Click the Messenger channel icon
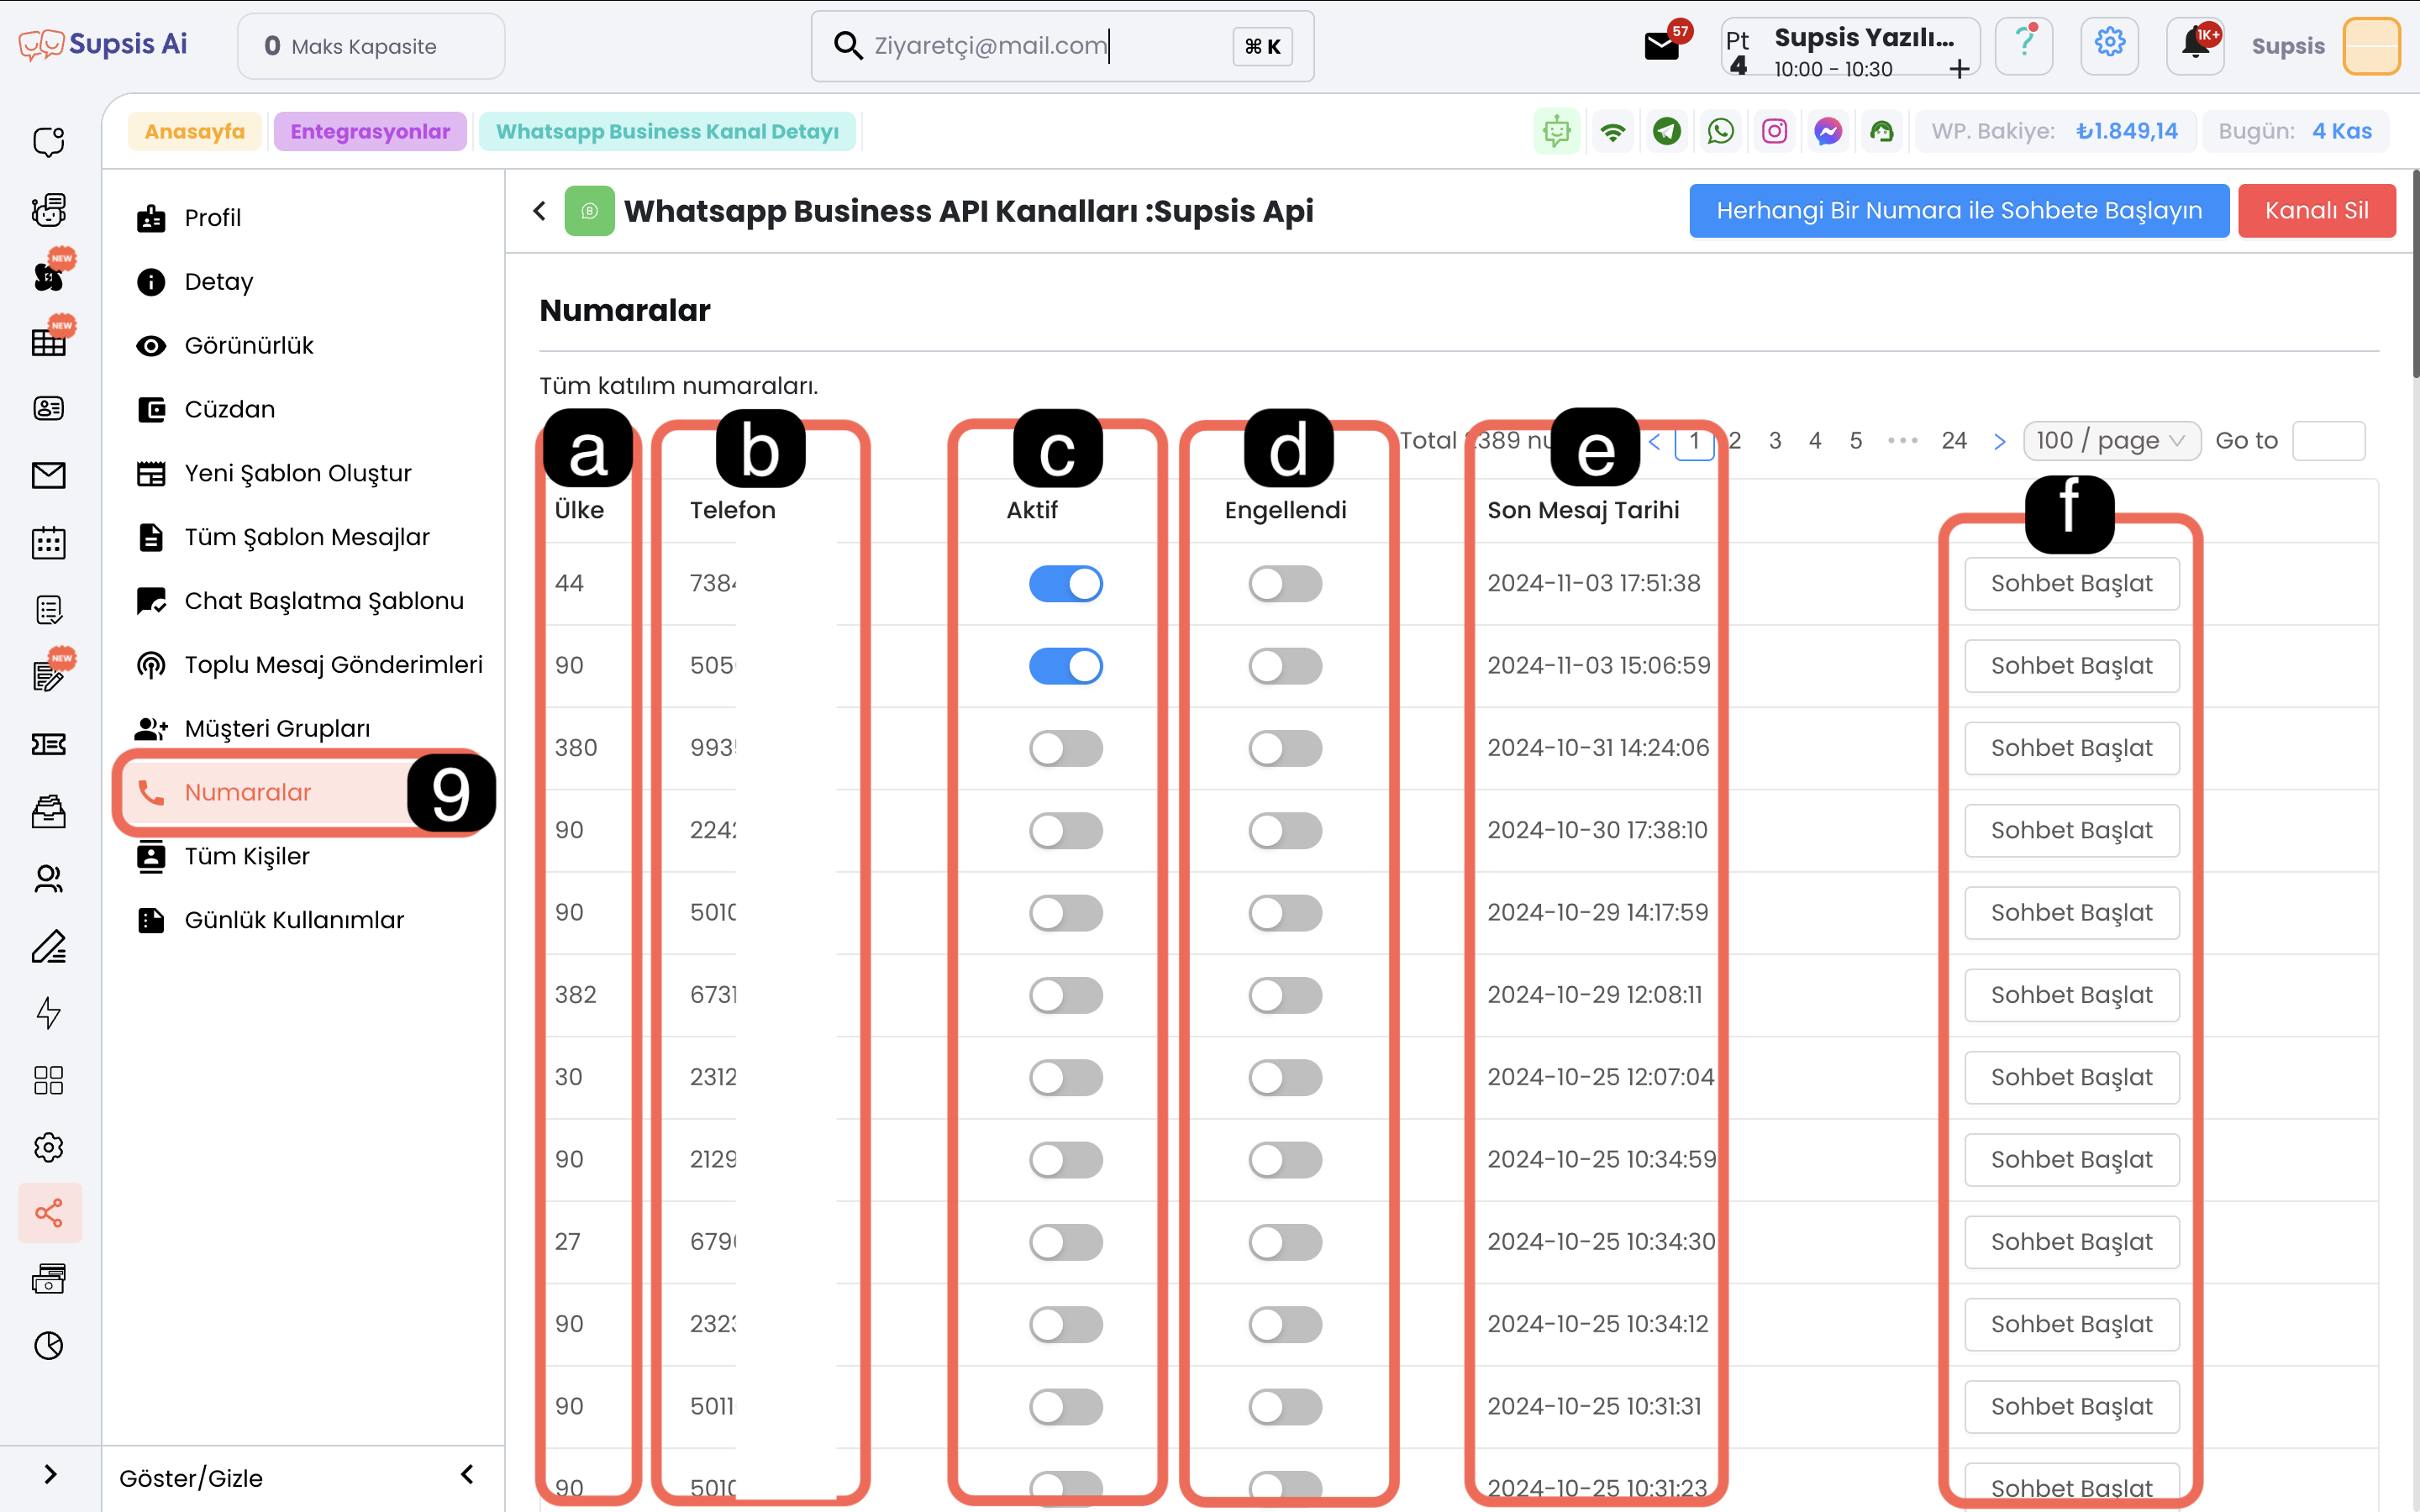Viewport: 2420px width, 1512px height. click(x=1828, y=131)
